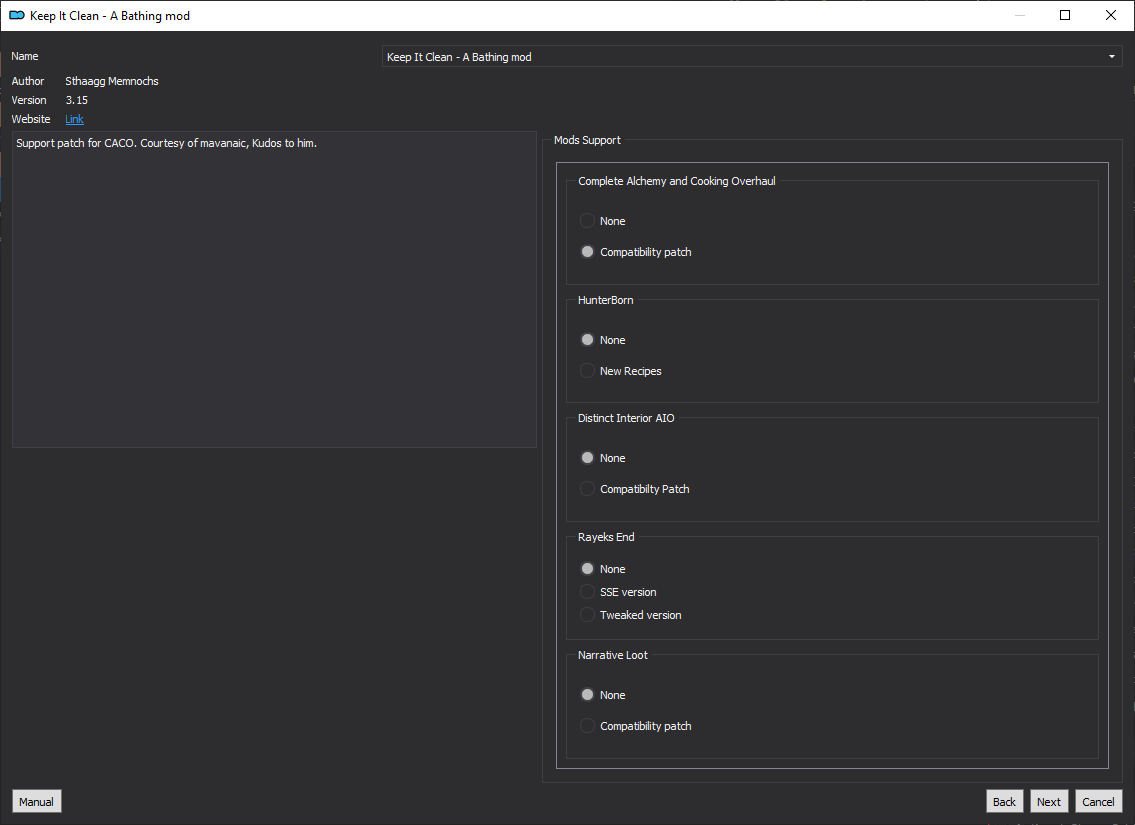Click the Mods Support group label
This screenshot has width=1135, height=825.
tap(587, 140)
